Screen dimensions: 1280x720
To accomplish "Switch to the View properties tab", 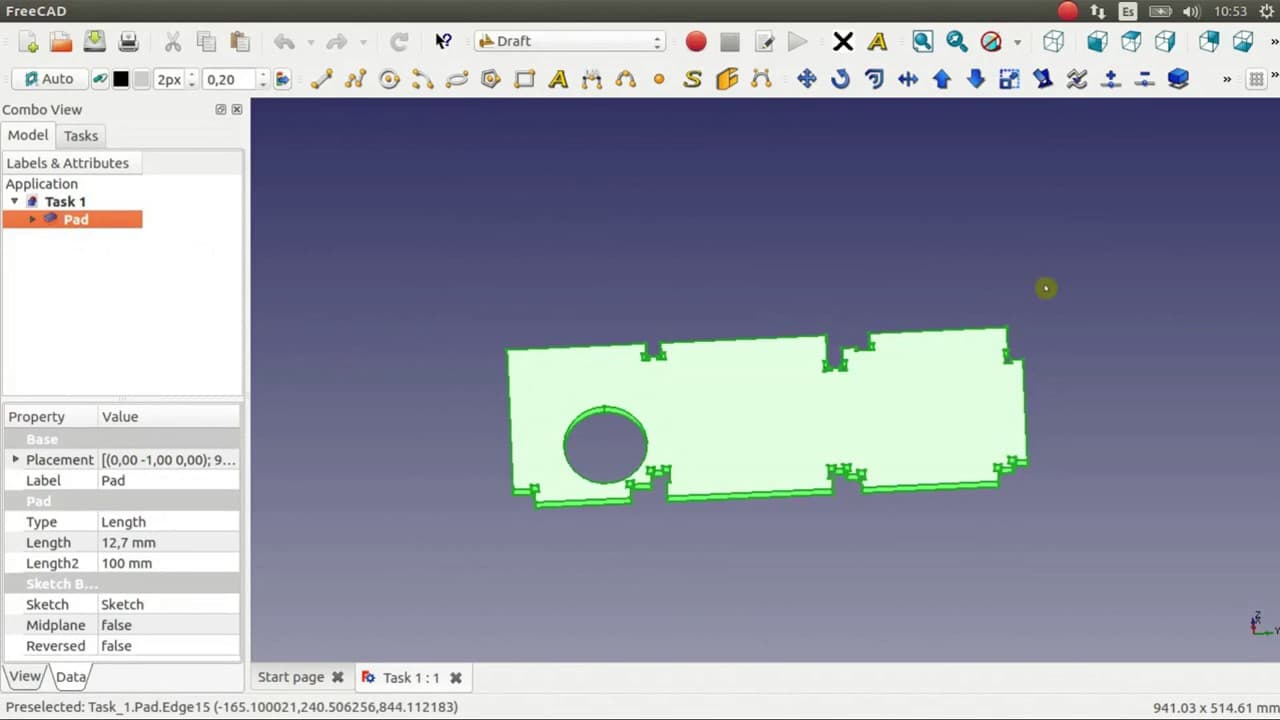I will (25, 676).
